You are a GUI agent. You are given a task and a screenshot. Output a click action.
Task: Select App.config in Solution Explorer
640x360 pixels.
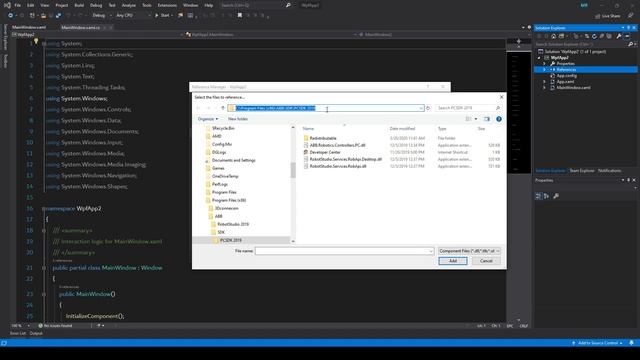tap(567, 76)
